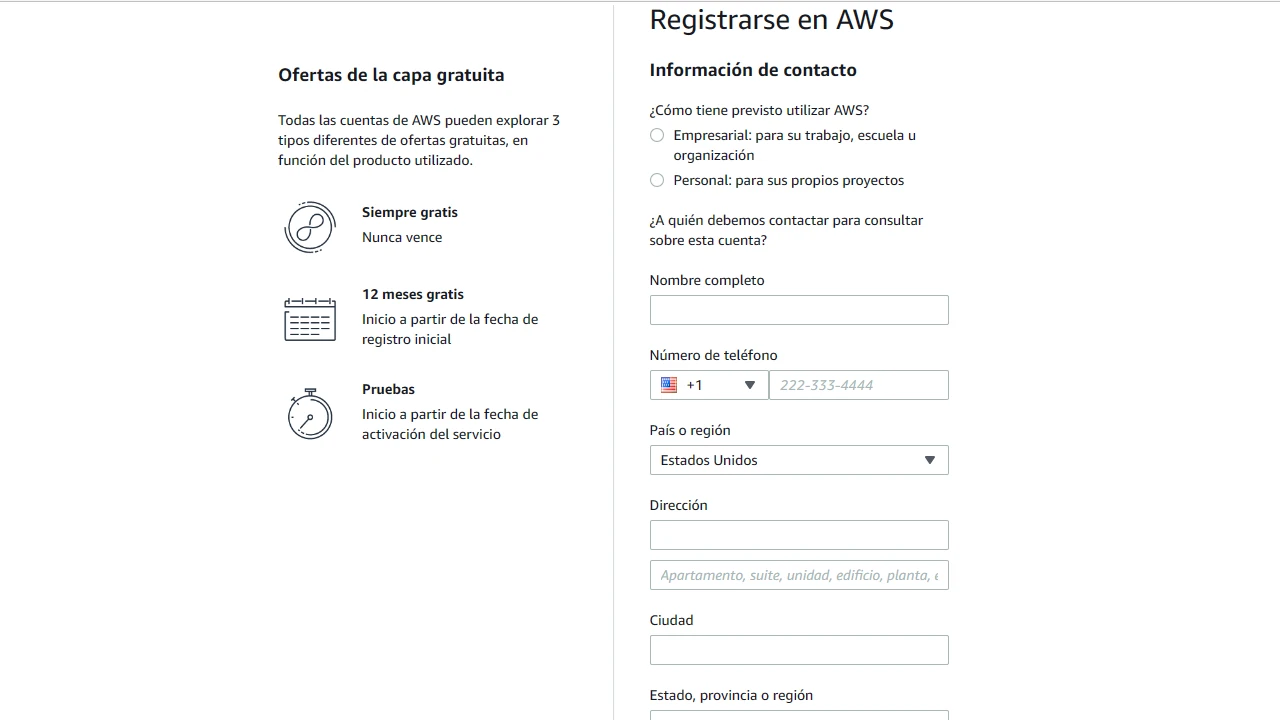1280x720 pixels.
Task: Expand the País o región dropdown
Action: pos(799,460)
